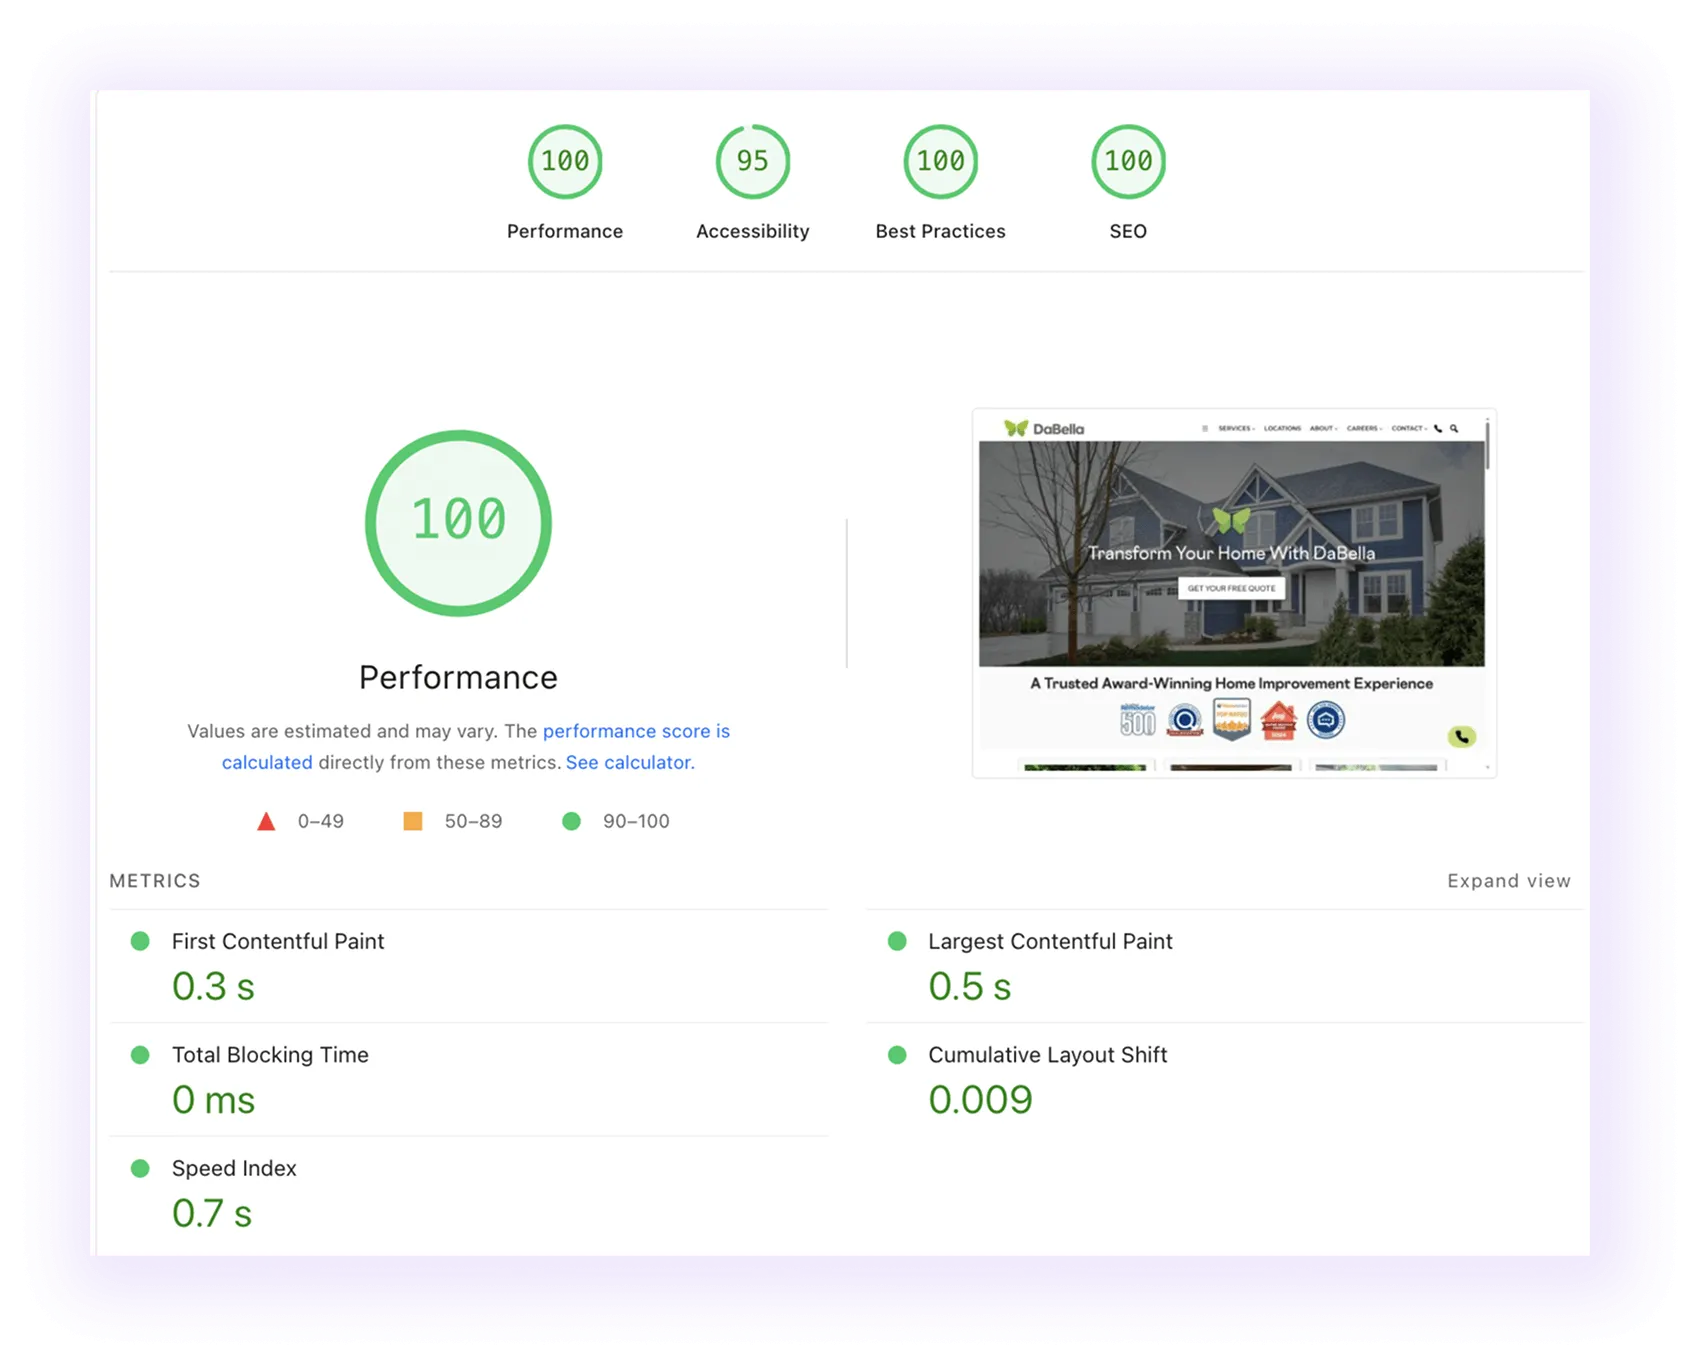Click the hamburger menu icon in DaBella header

pyautogui.click(x=1205, y=428)
